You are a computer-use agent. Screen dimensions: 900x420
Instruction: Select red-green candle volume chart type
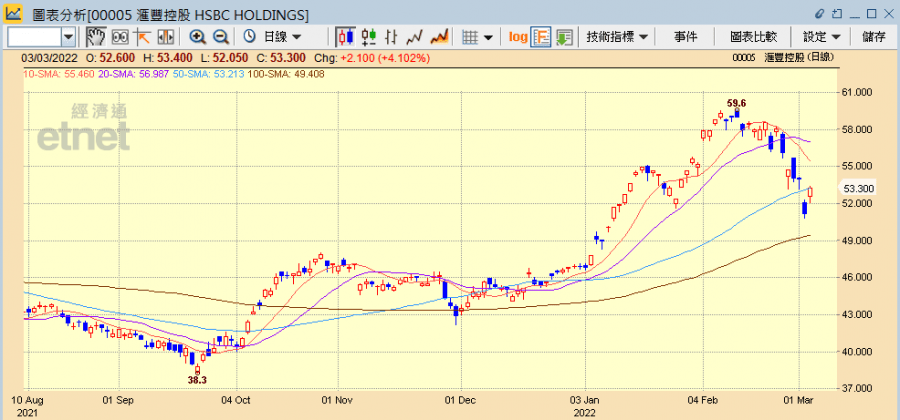369,37
